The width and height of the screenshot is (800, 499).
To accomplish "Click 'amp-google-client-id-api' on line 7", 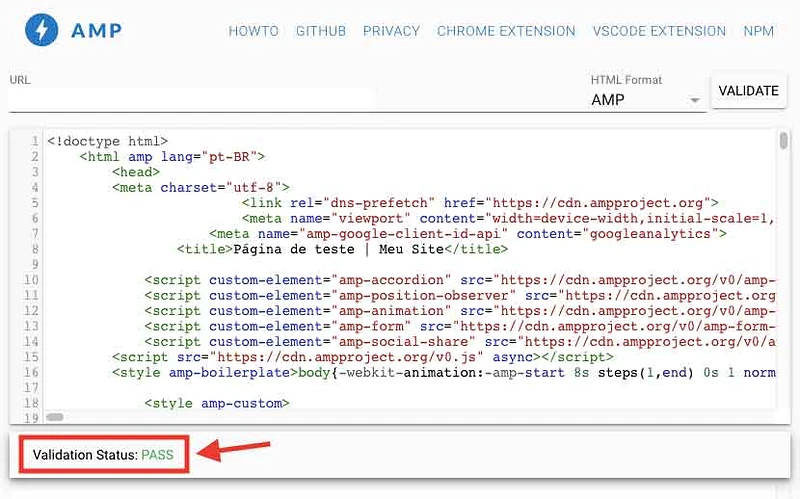I will [x=404, y=234].
